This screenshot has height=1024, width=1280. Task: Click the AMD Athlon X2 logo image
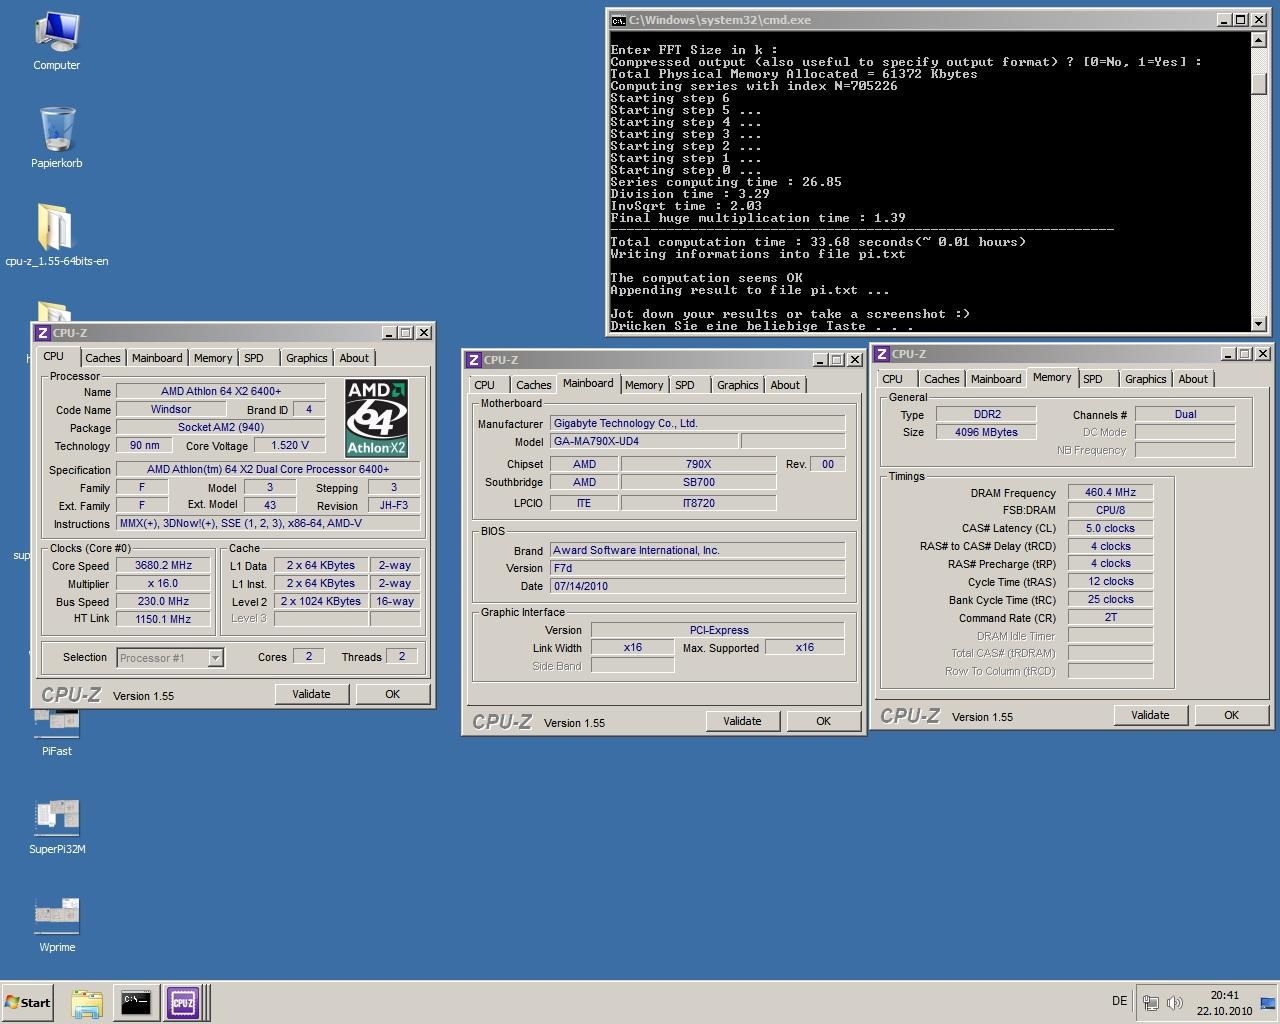[x=376, y=418]
